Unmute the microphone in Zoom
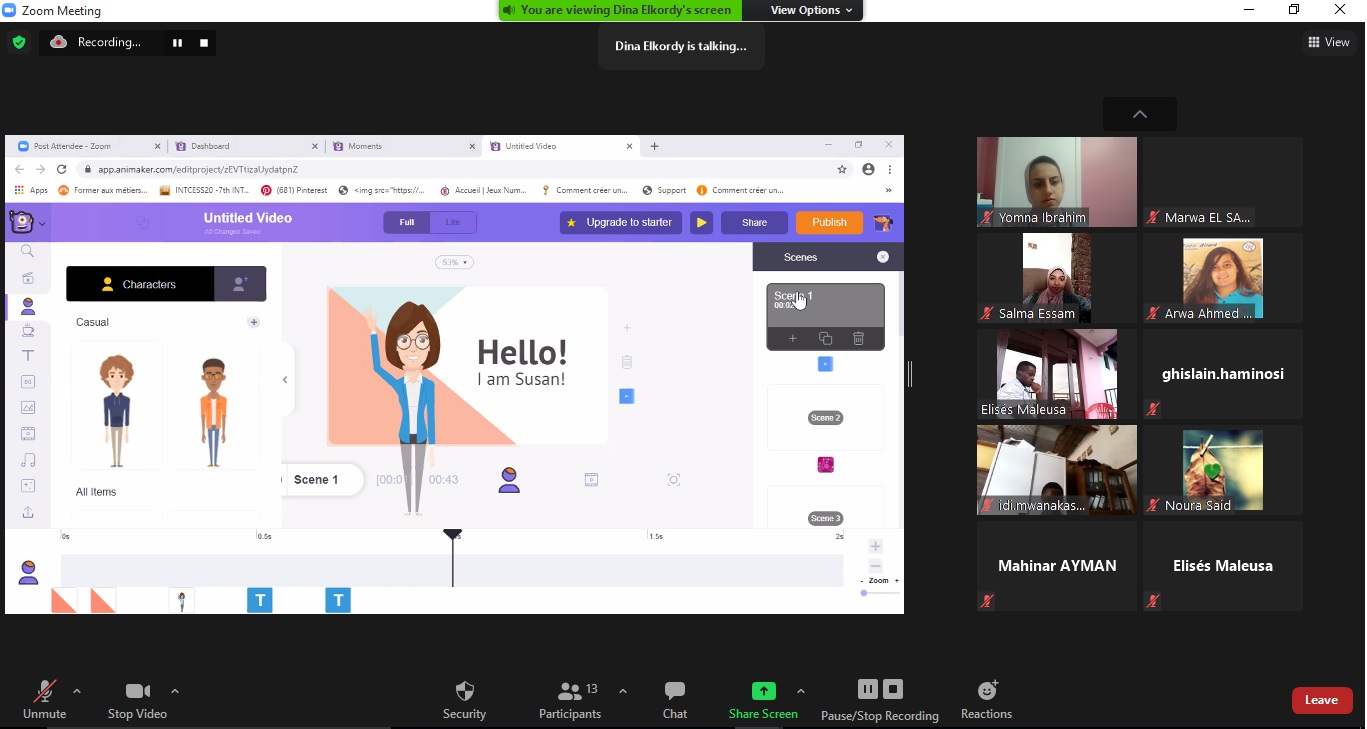 pos(44,699)
